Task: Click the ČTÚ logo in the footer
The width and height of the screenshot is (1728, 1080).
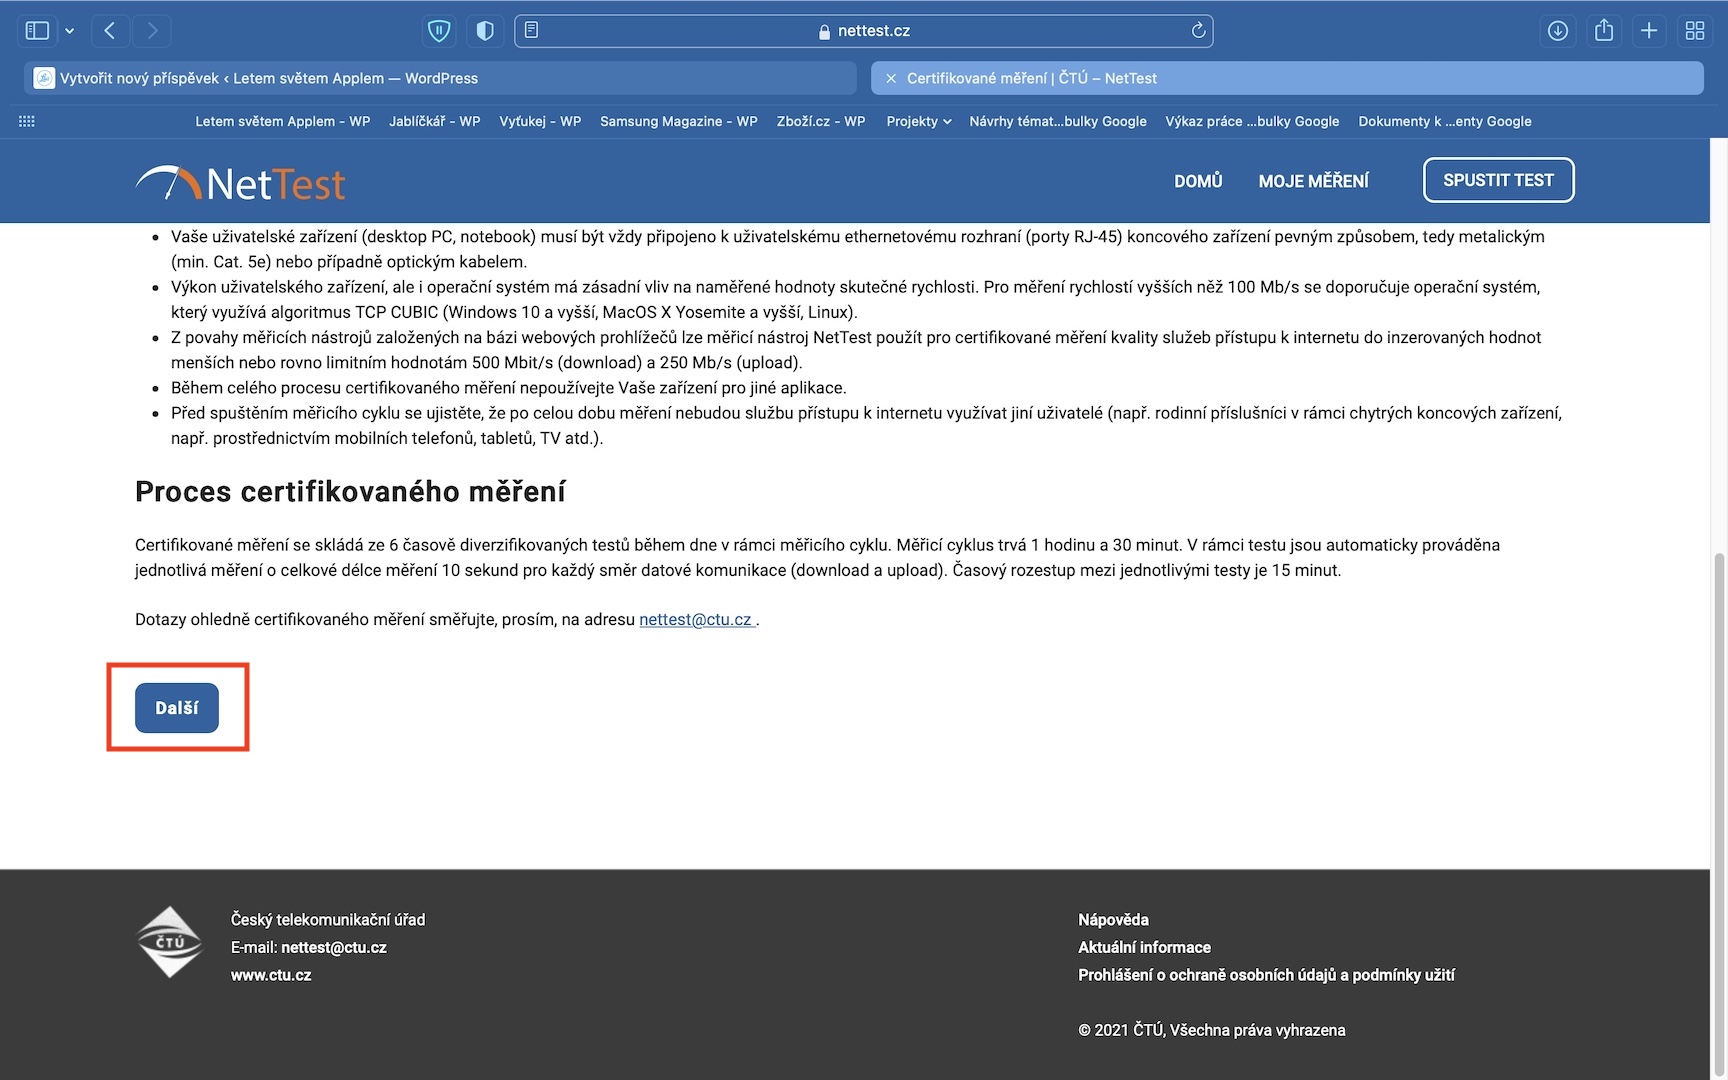Action: click(x=169, y=942)
